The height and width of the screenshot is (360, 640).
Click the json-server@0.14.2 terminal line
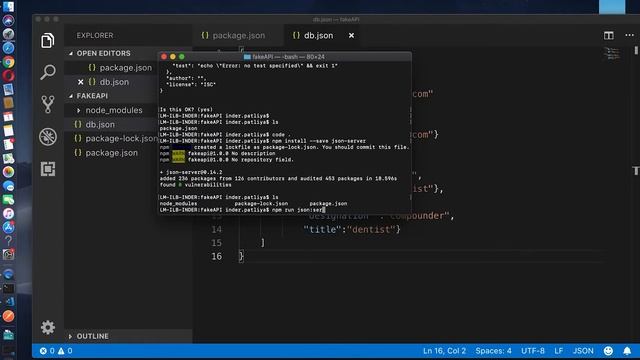(191, 172)
